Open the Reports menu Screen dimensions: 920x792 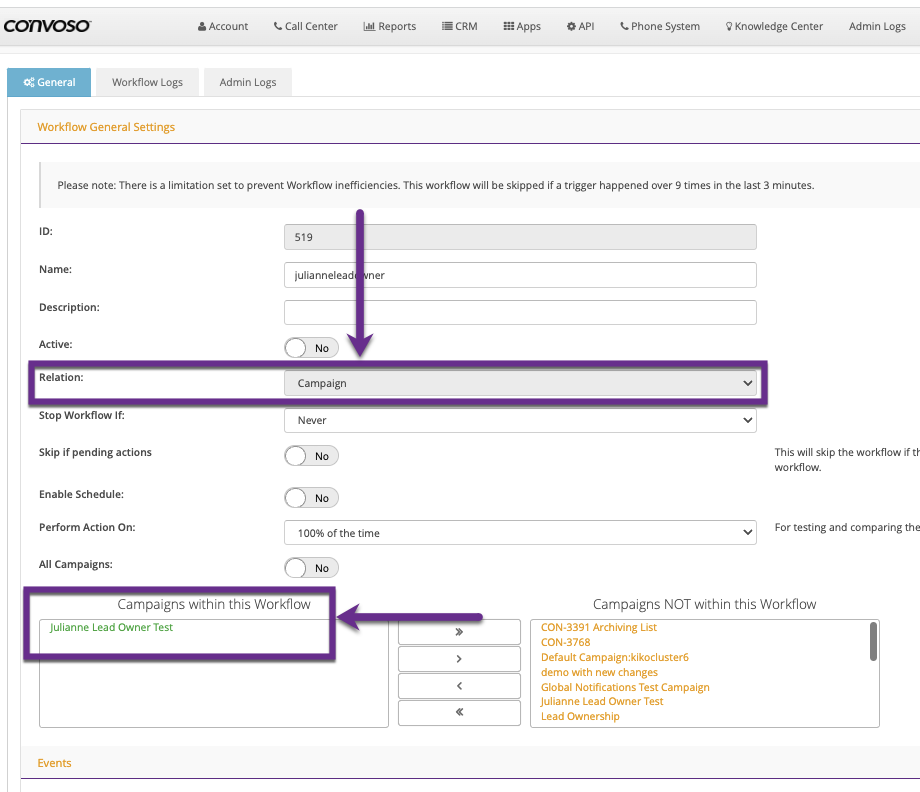tap(389, 26)
